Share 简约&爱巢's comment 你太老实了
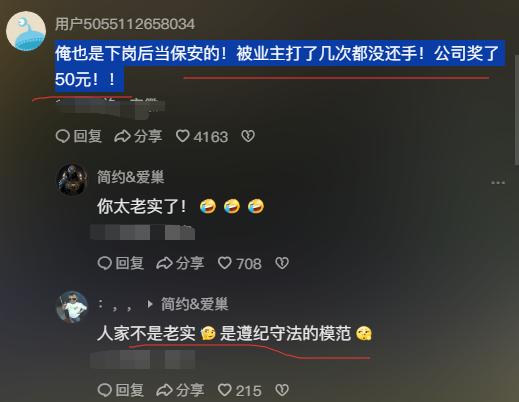This screenshot has width=519, height=402. pos(180,263)
